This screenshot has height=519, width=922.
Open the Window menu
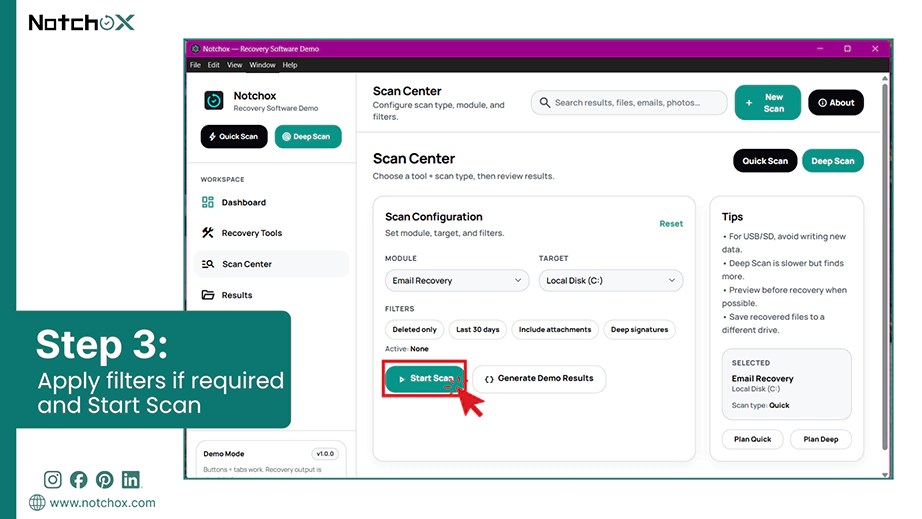tap(262, 65)
